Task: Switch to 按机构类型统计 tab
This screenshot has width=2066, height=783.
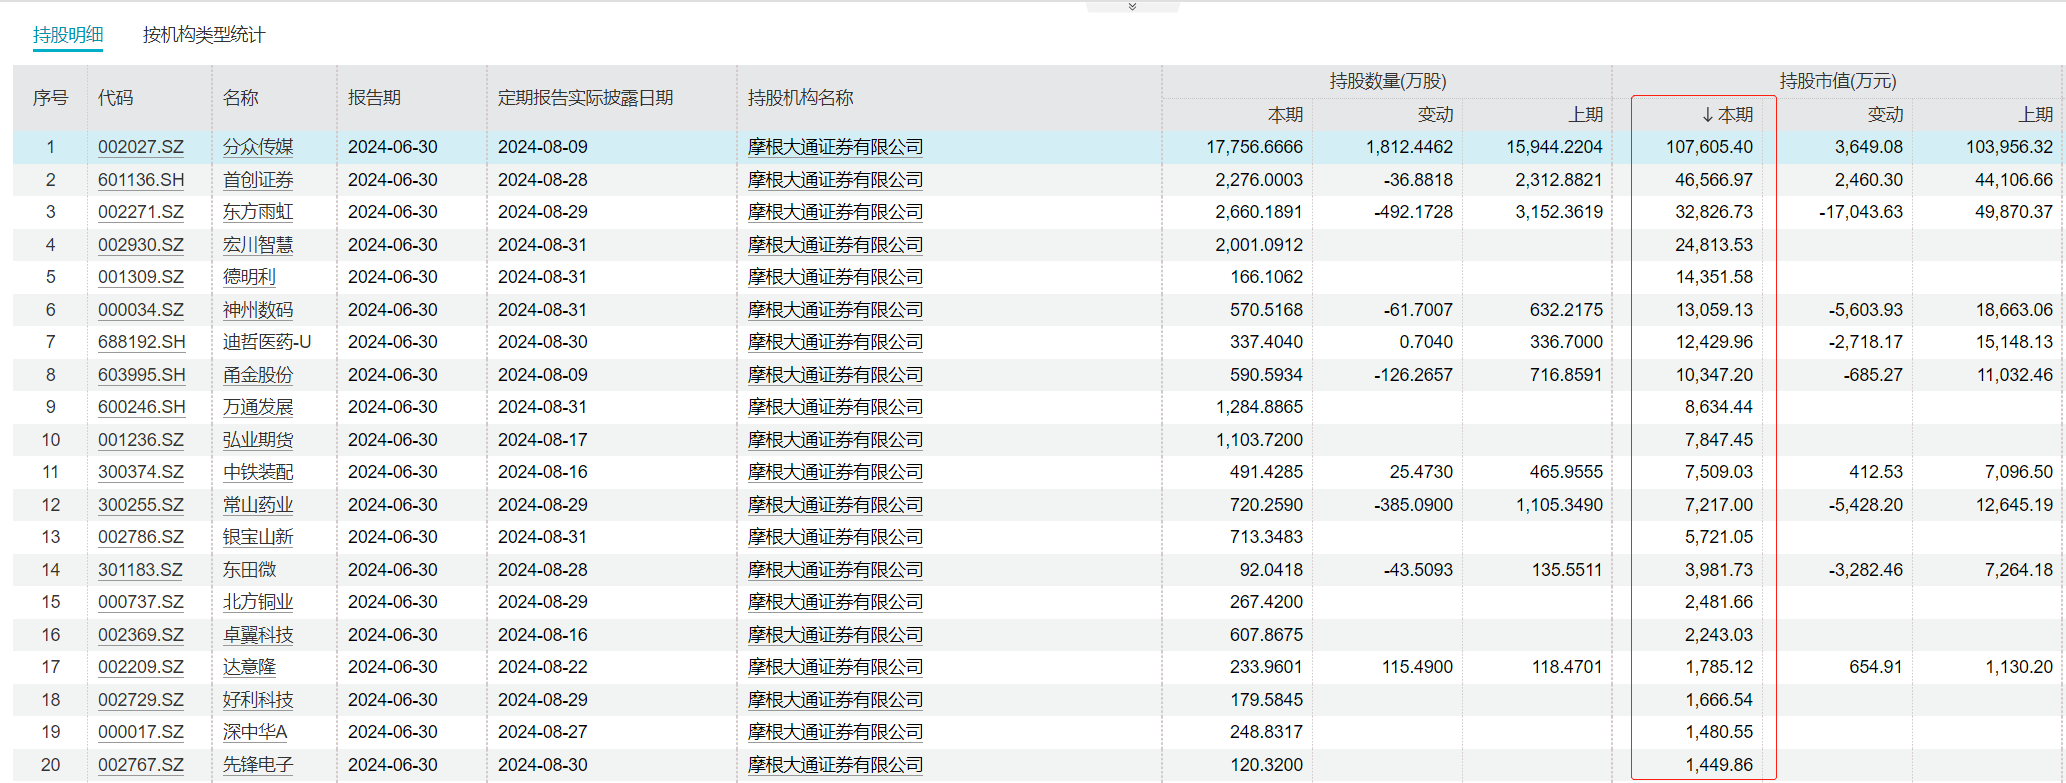Action: tap(204, 35)
